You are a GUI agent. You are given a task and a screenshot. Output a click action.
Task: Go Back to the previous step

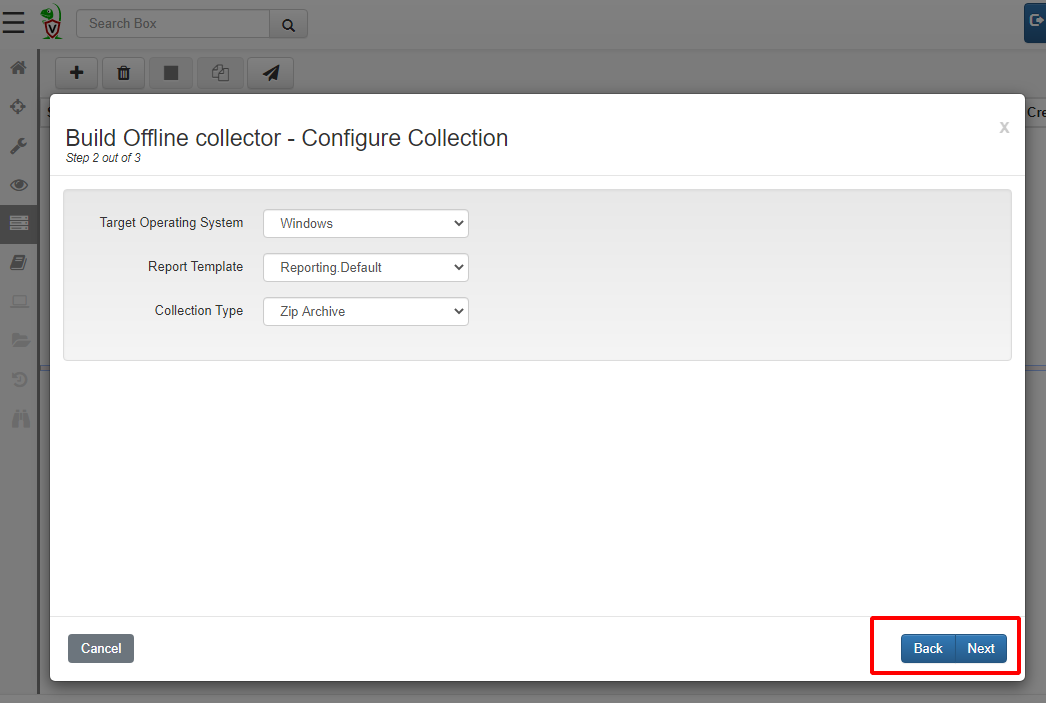(927, 649)
